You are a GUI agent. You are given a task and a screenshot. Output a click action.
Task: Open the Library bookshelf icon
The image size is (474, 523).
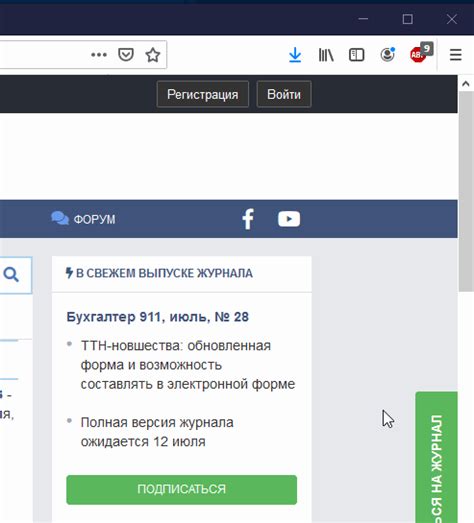[326, 55]
